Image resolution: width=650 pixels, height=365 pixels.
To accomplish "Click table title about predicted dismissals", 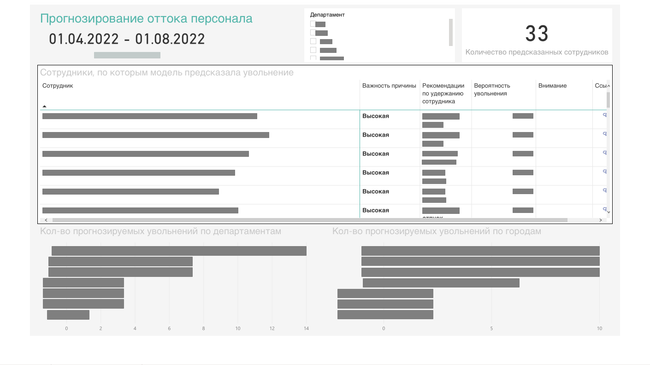I will (167, 73).
